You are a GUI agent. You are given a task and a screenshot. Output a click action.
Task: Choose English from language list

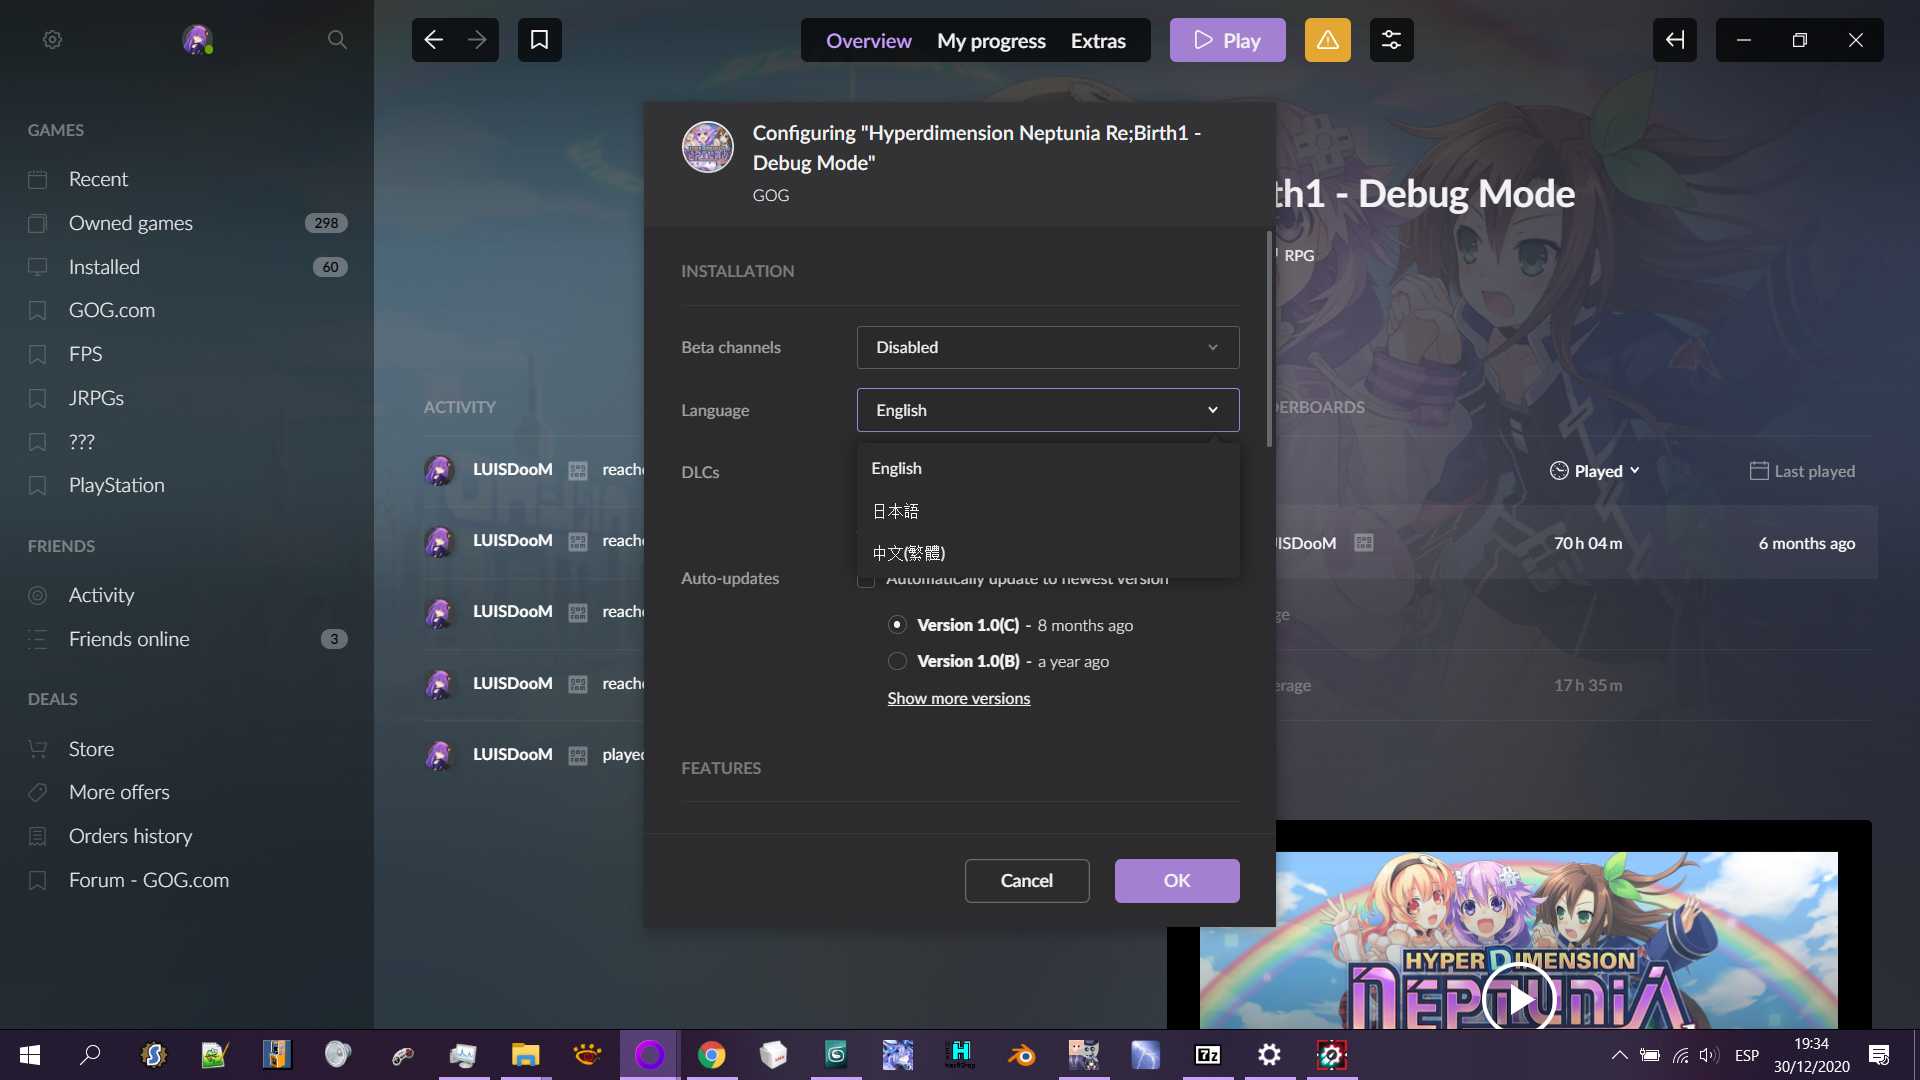point(1048,468)
